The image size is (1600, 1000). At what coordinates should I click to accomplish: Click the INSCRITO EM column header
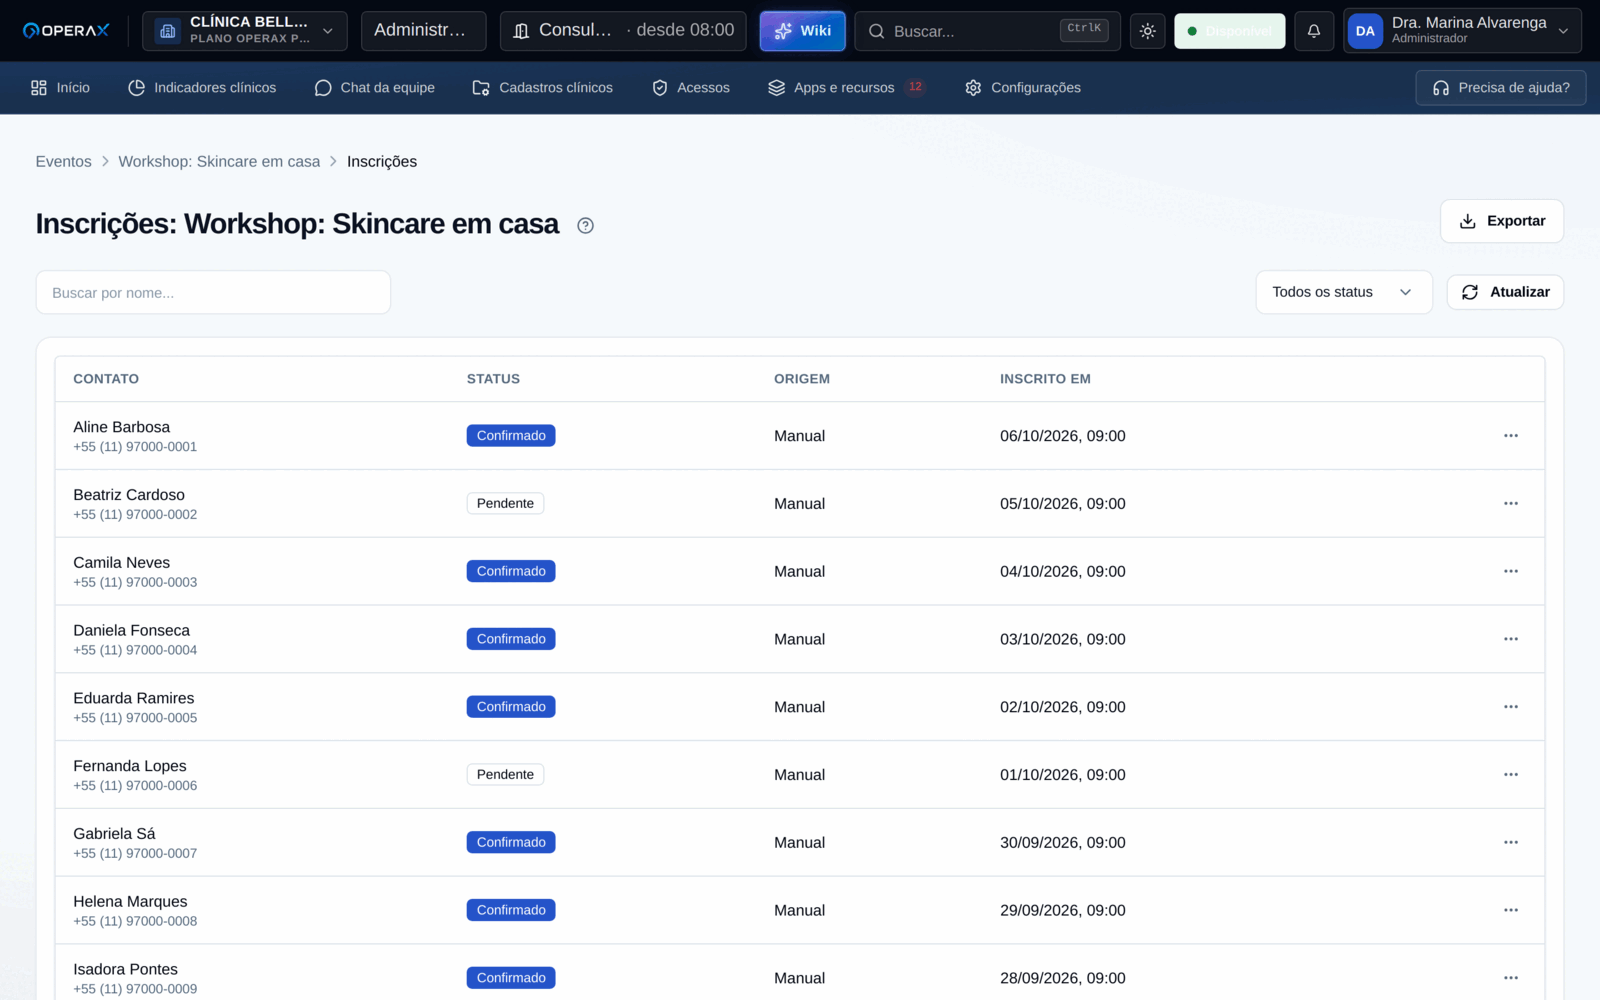coord(1045,379)
